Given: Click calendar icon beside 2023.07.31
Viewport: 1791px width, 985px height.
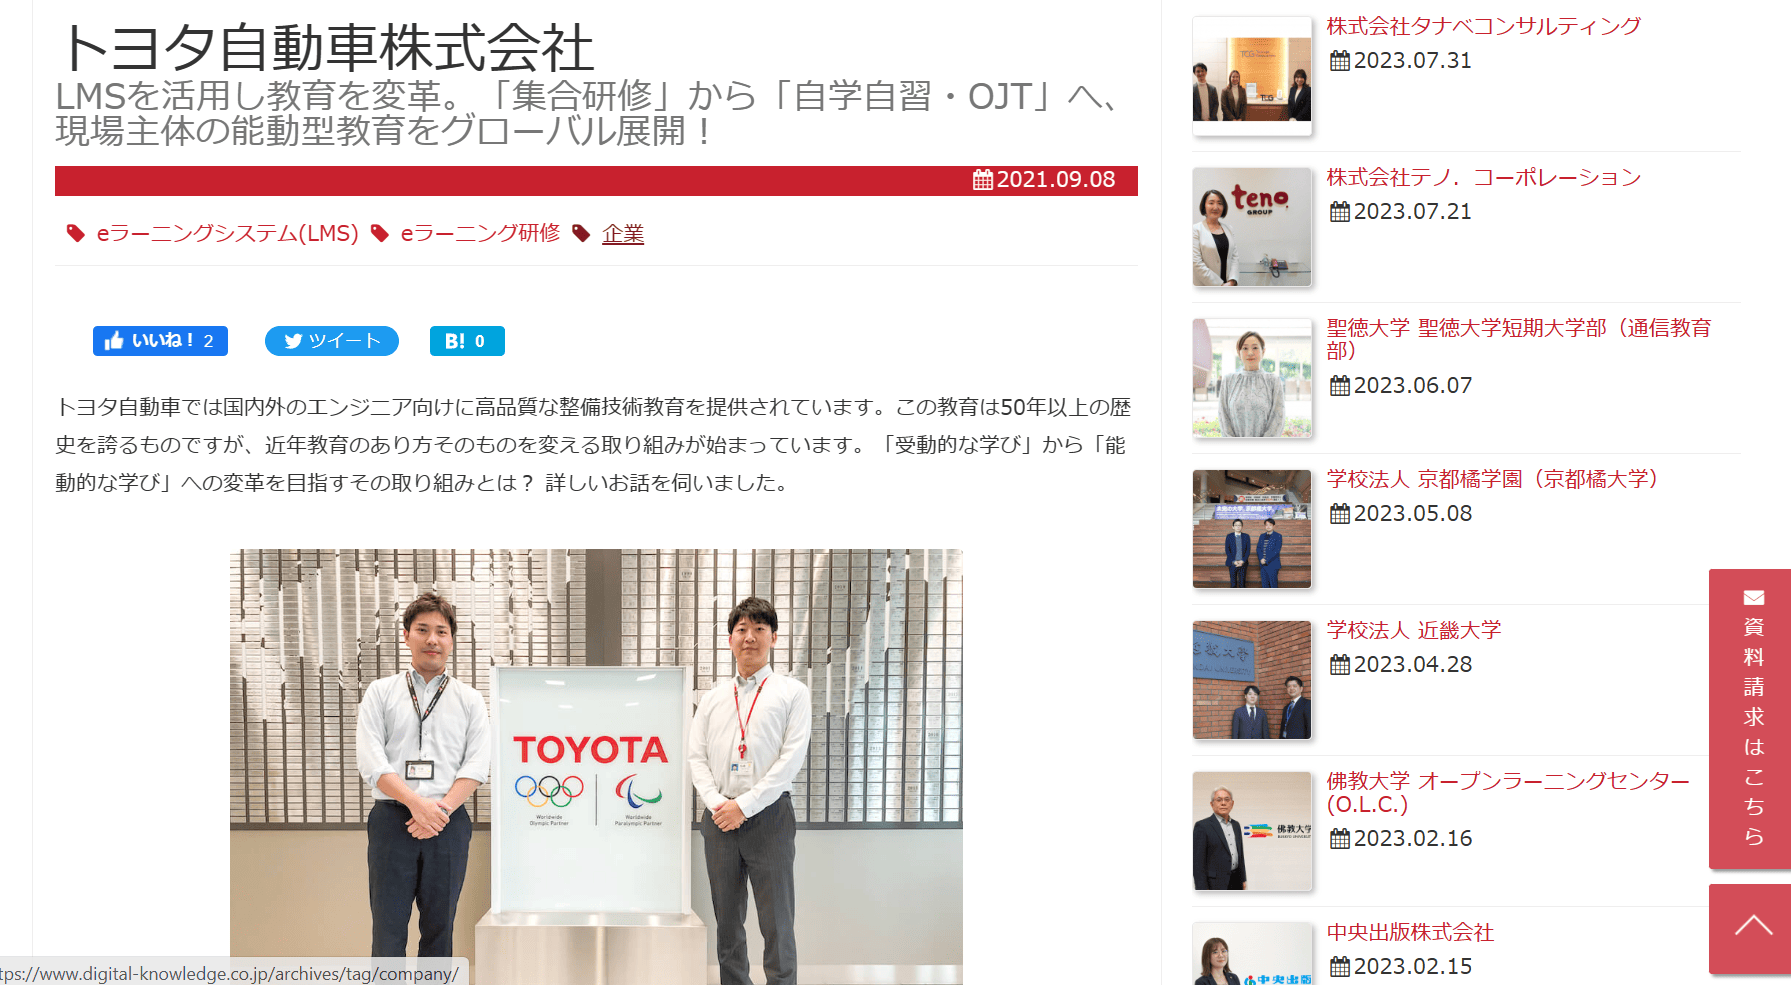Looking at the screenshot, I should (1340, 61).
